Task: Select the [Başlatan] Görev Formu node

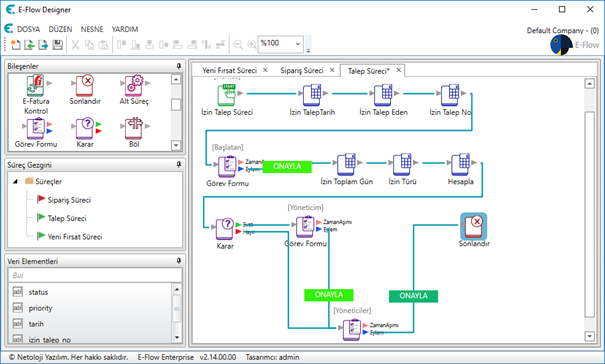Action: [228, 166]
